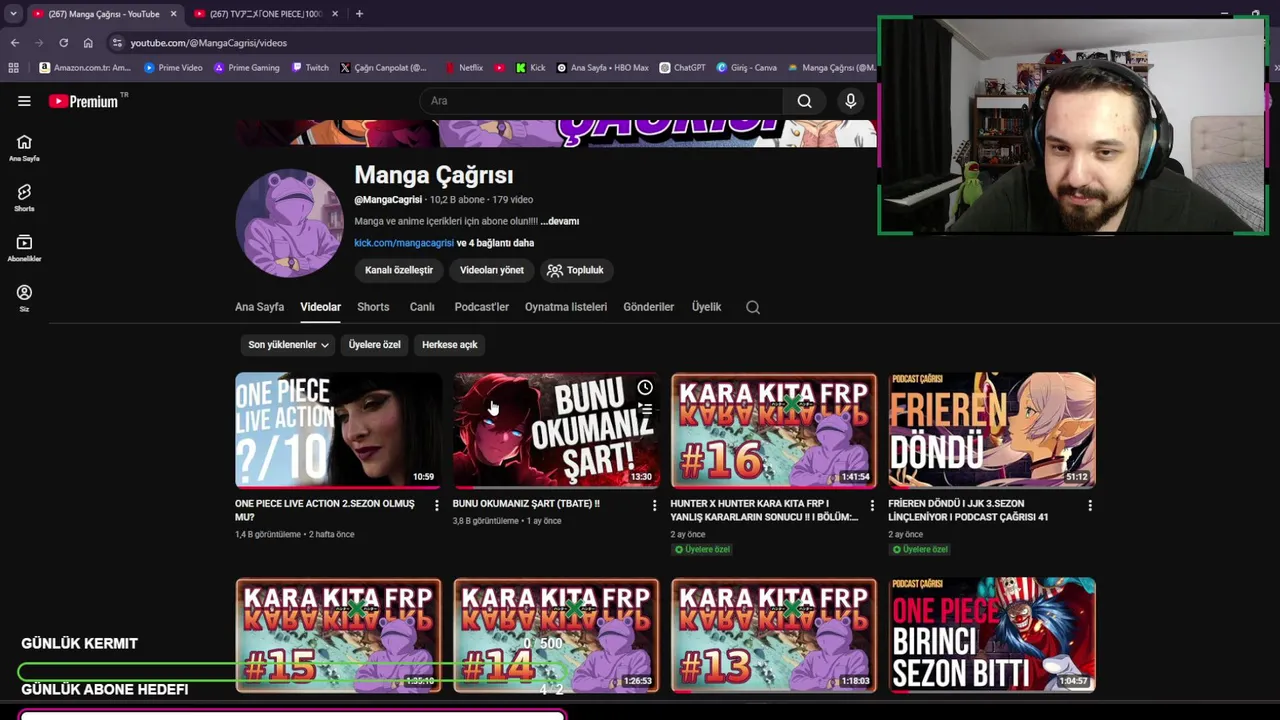Open the Twitch bookmark
Viewport: 1280px width, 720px height.
click(311, 68)
